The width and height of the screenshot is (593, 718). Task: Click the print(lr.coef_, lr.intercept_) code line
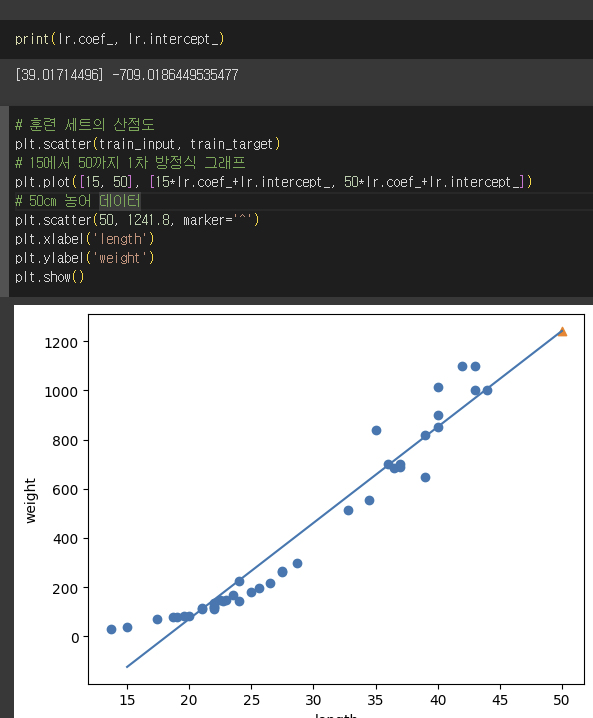pos(120,39)
